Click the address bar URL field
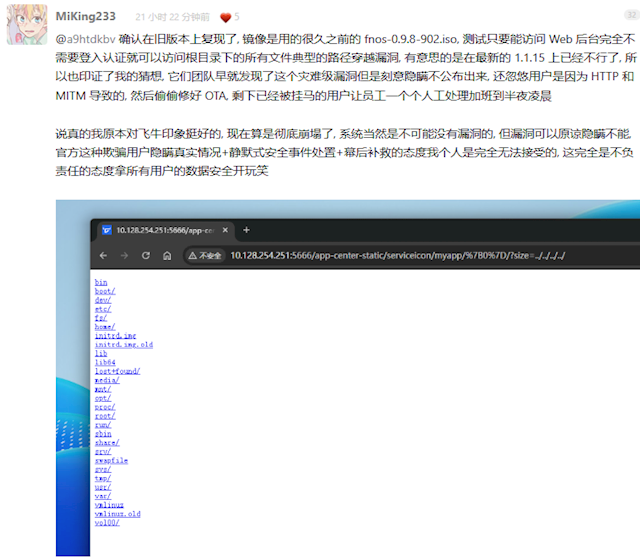 [x=400, y=255]
